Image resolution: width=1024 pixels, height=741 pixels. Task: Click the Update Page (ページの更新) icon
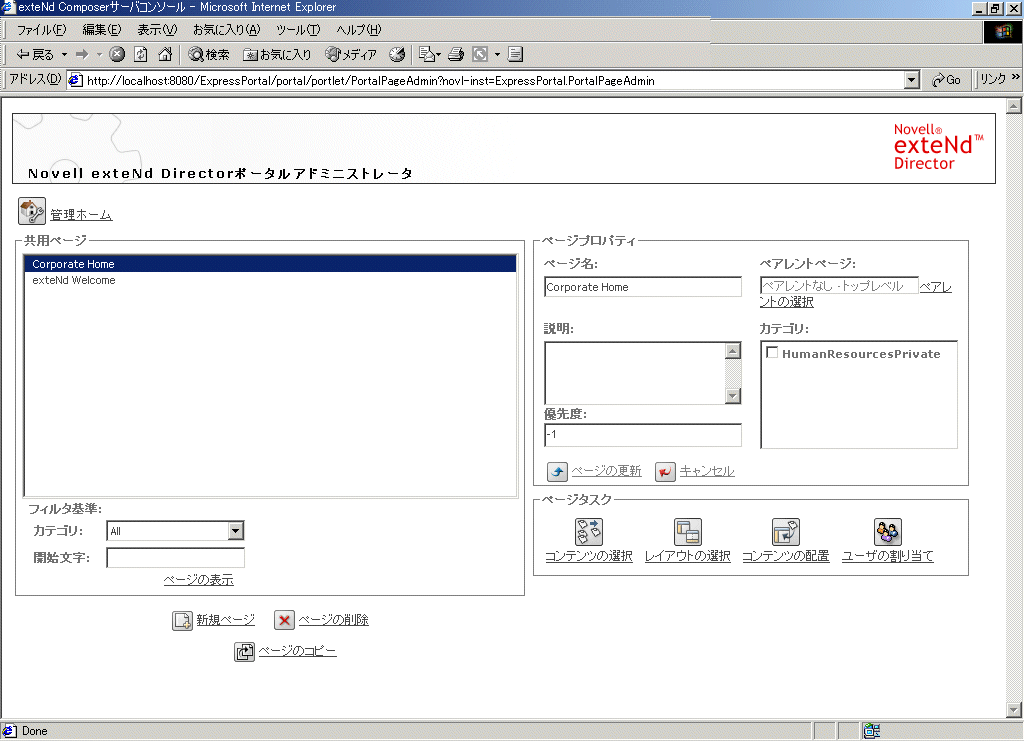pyautogui.click(x=557, y=471)
